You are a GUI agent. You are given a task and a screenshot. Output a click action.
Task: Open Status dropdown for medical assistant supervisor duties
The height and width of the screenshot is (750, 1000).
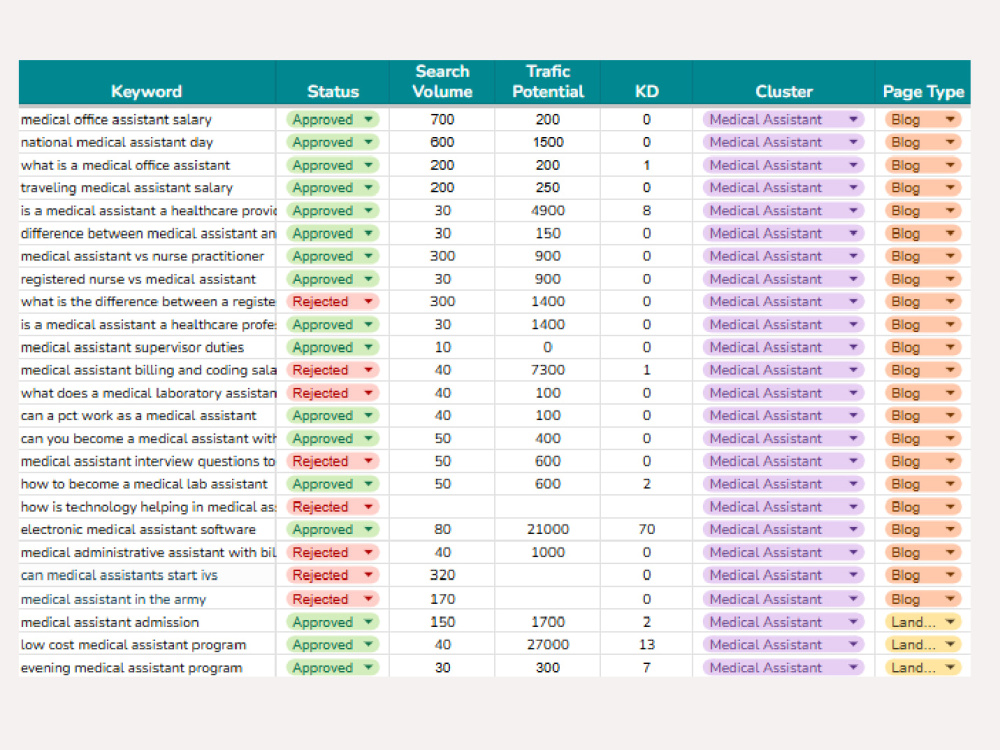point(332,347)
